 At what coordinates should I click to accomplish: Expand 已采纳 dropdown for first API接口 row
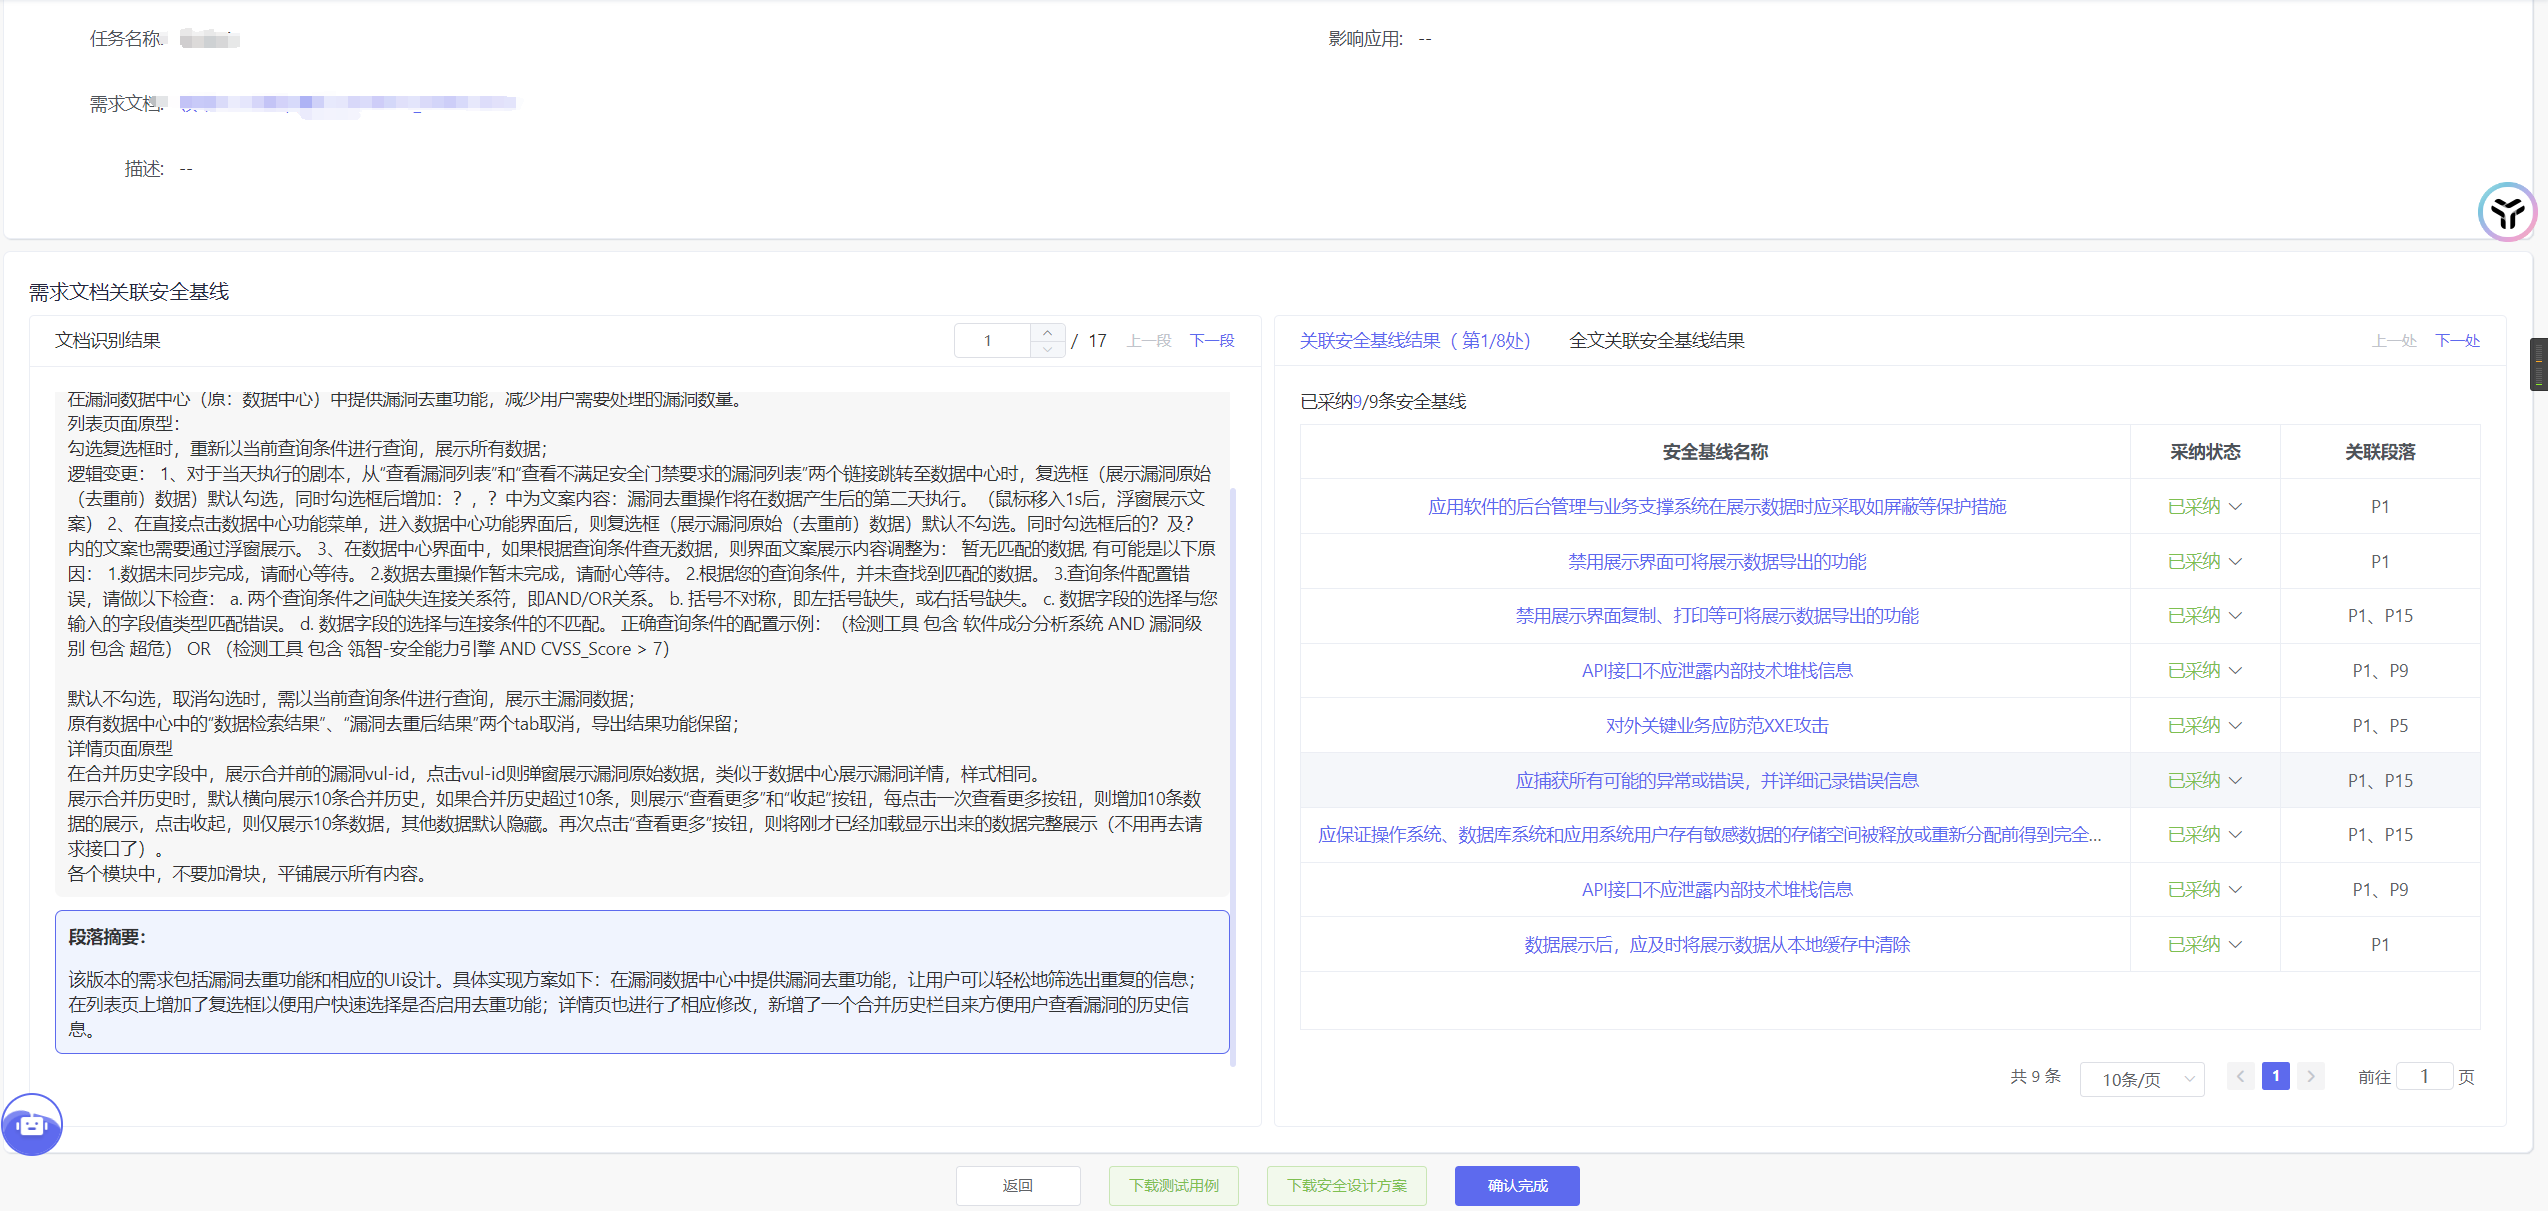pyautogui.click(x=2205, y=671)
